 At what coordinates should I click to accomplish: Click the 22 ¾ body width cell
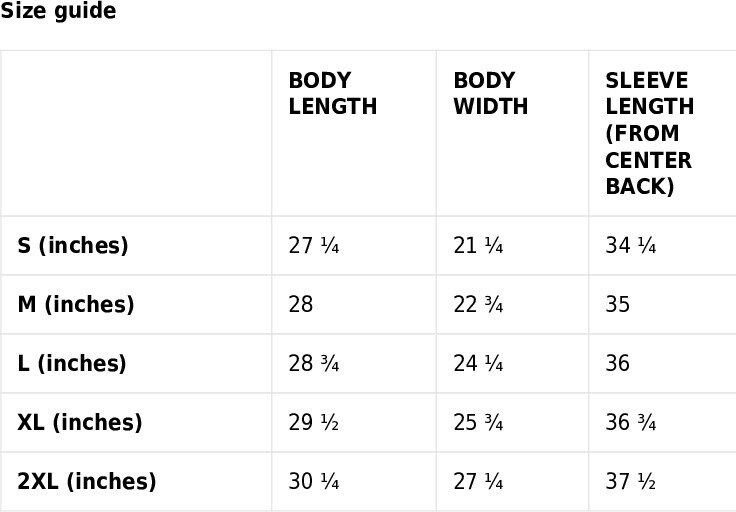point(478,305)
